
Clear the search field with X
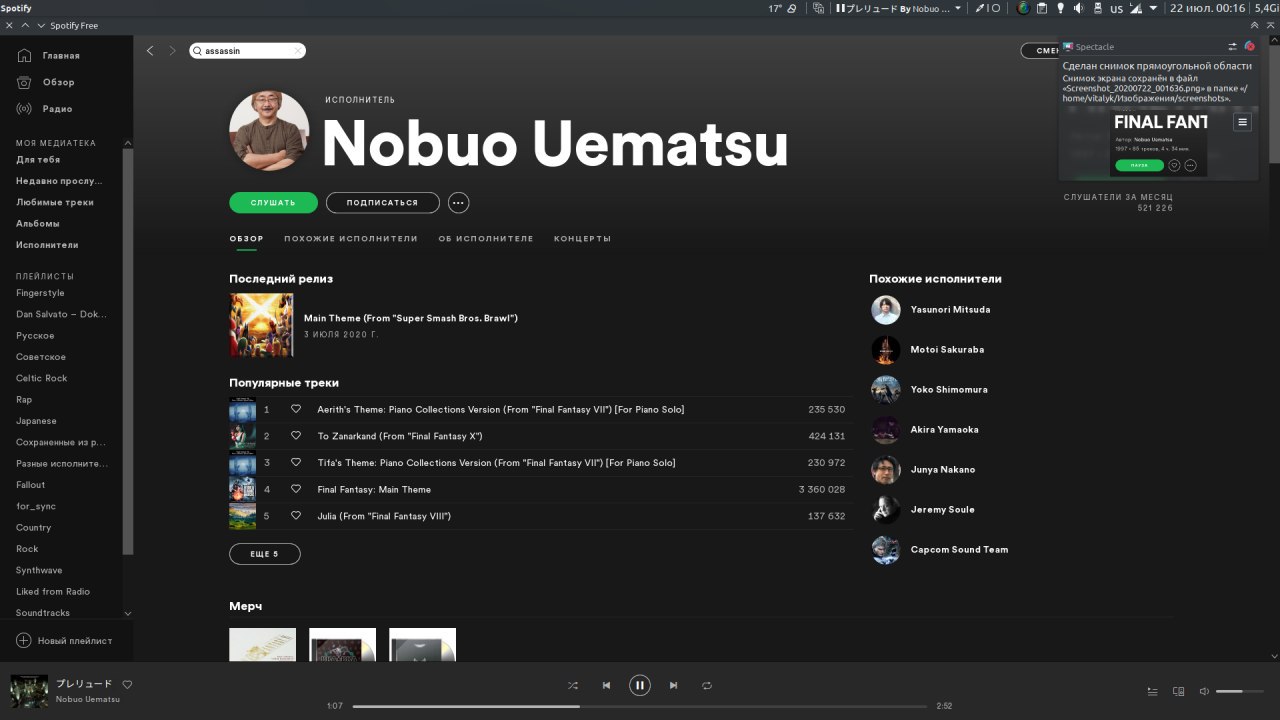(297, 51)
